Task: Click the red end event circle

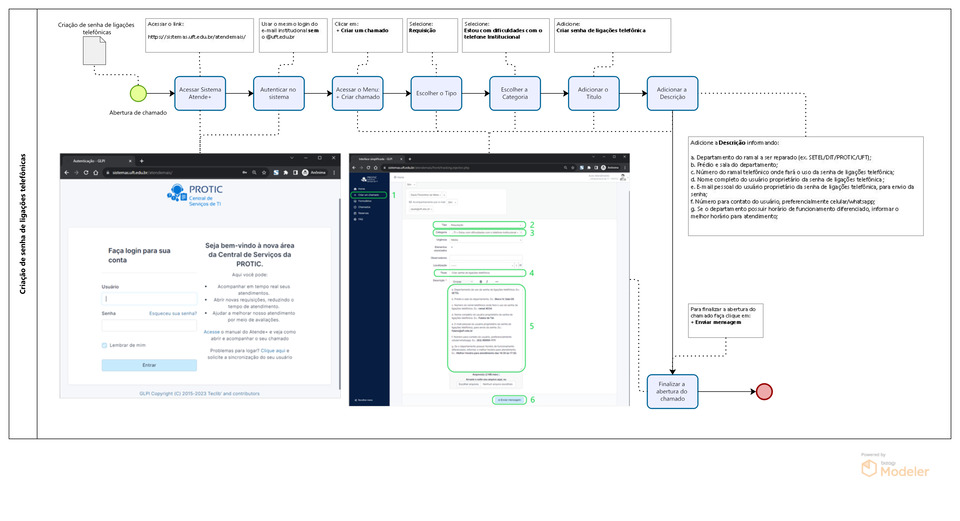Action: point(765,391)
